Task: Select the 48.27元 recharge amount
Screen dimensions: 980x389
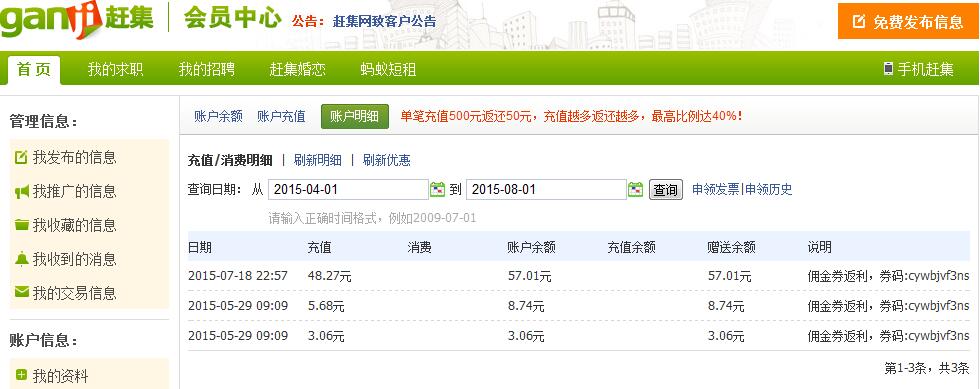Action: click(329, 276)
